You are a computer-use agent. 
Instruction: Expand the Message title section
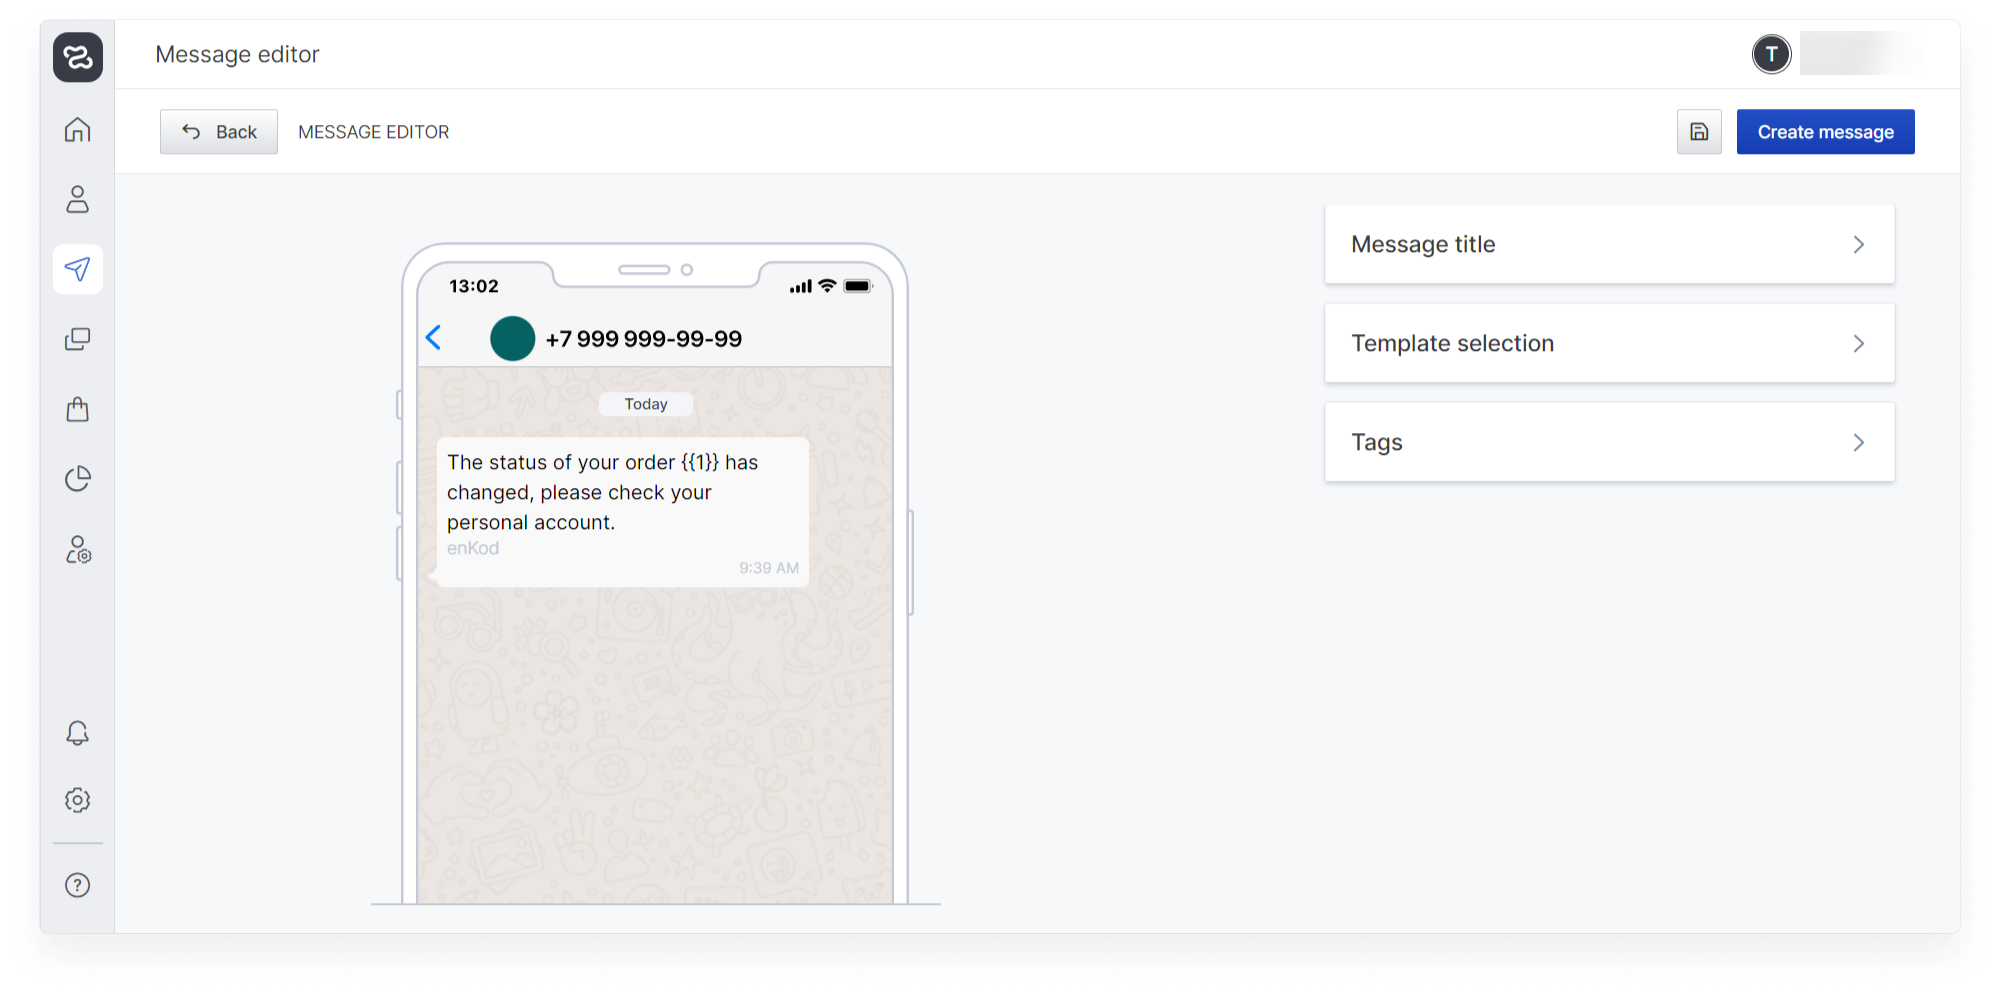1609,244
